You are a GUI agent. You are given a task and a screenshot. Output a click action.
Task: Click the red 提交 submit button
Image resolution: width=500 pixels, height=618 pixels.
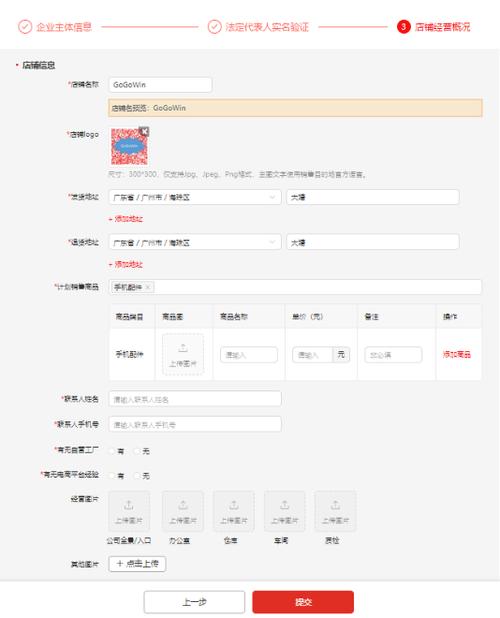[x=303, y=602]
